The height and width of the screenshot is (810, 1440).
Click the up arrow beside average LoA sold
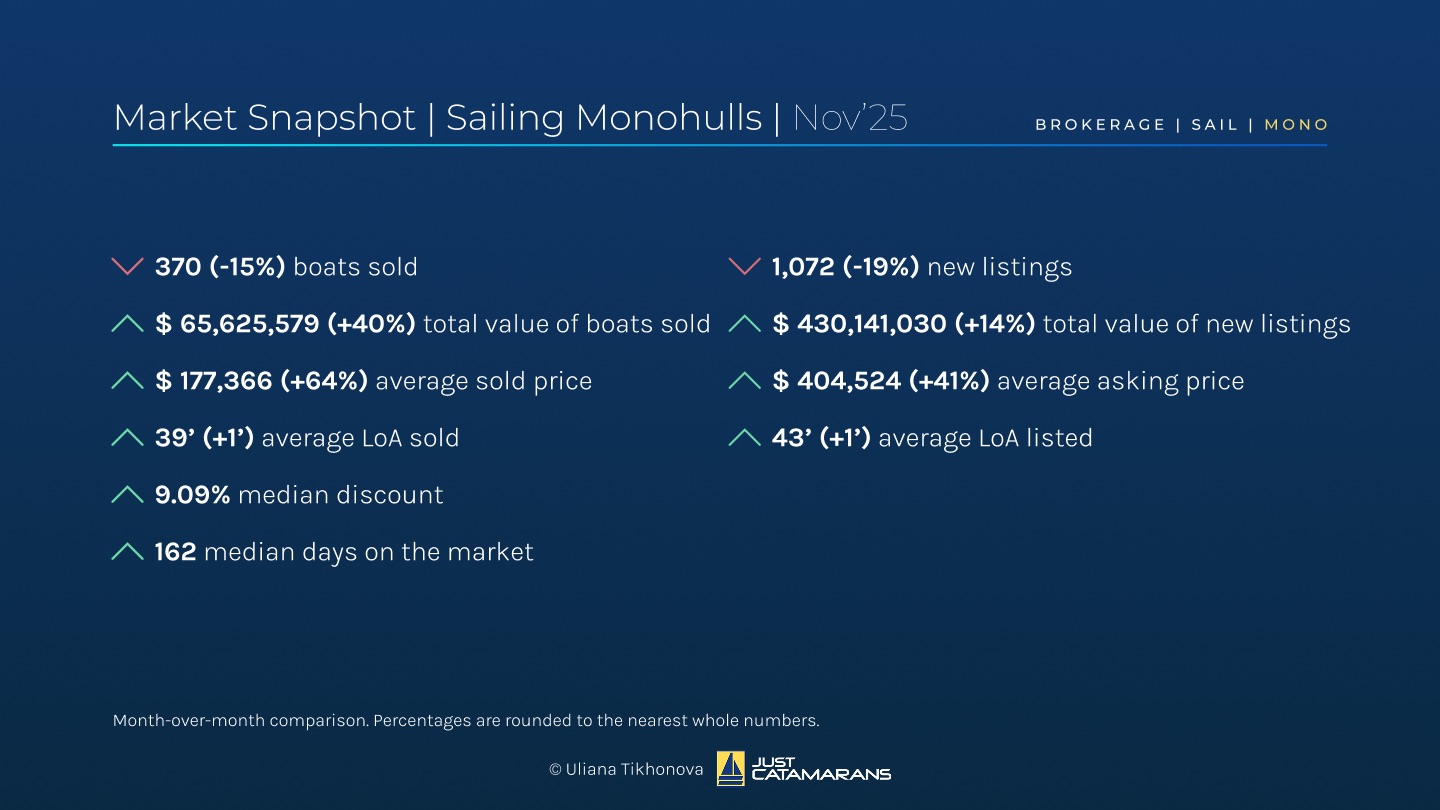[x=127, y=438]
